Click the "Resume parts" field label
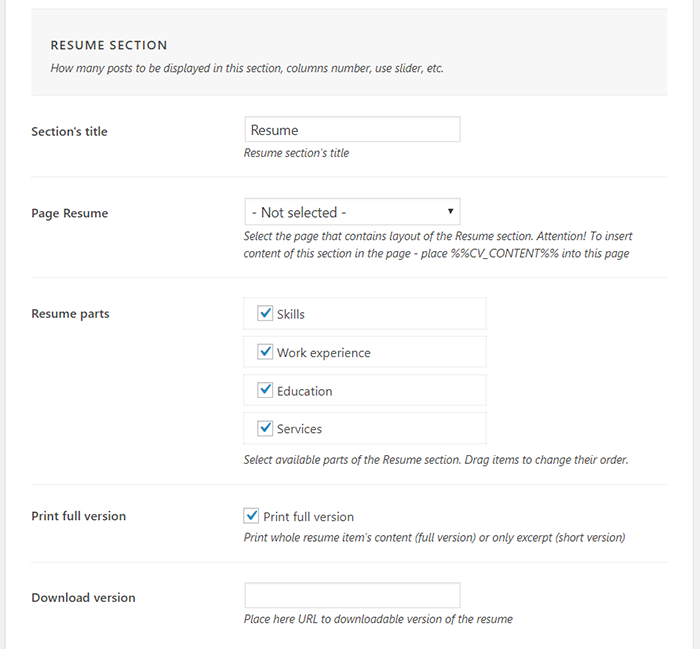700x649 pixels. click(70, 314)
